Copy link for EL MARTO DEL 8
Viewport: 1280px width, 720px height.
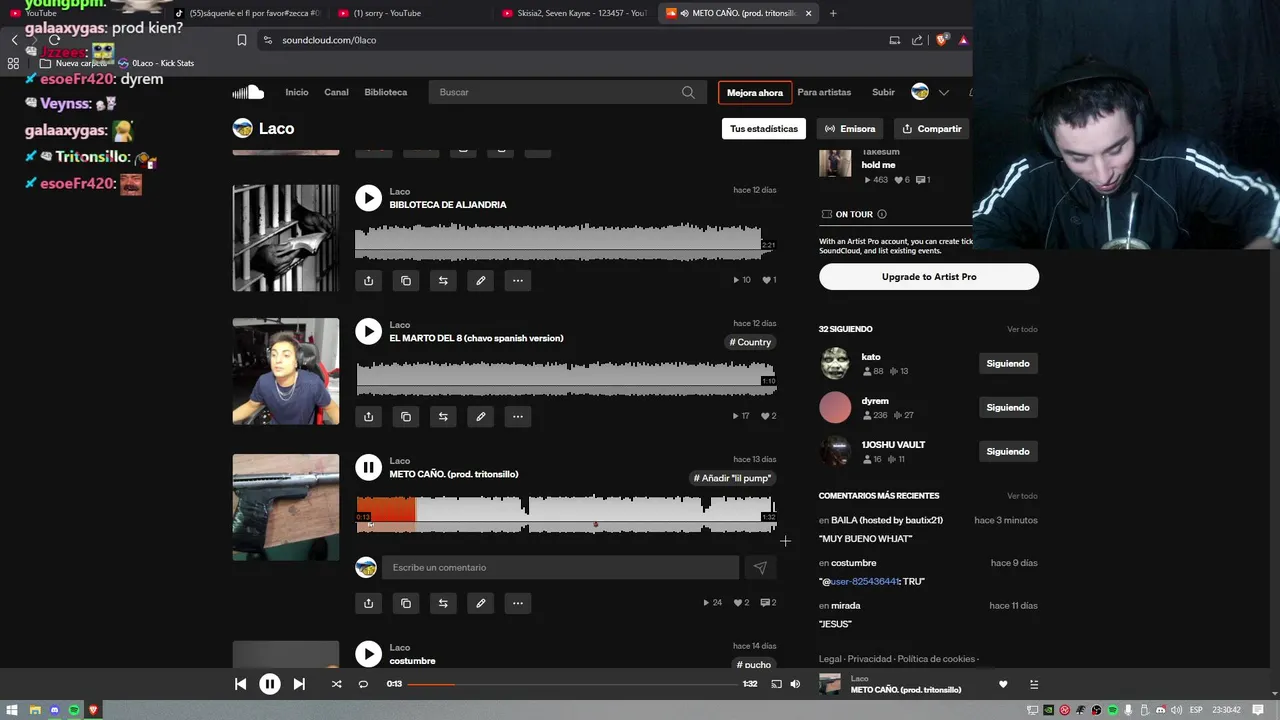coord(406,417)
